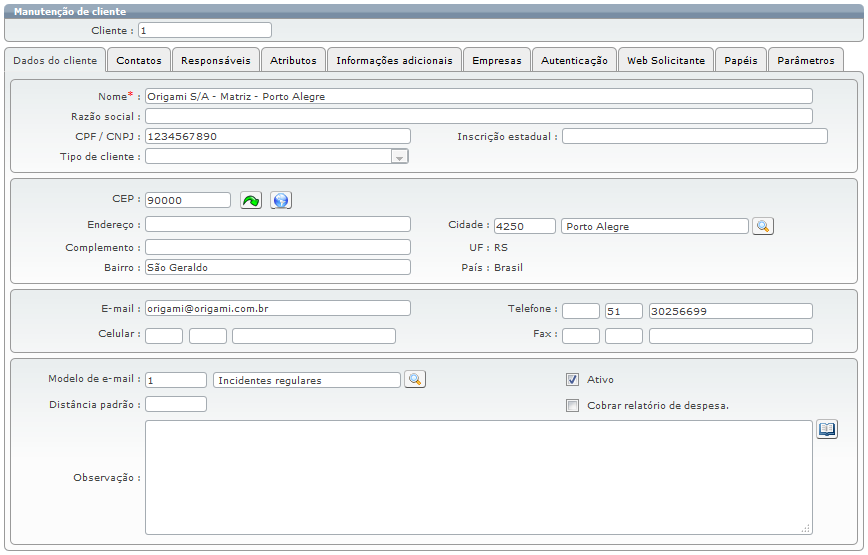
Task: Click the Cliente number field
Action: coord(205,30)
